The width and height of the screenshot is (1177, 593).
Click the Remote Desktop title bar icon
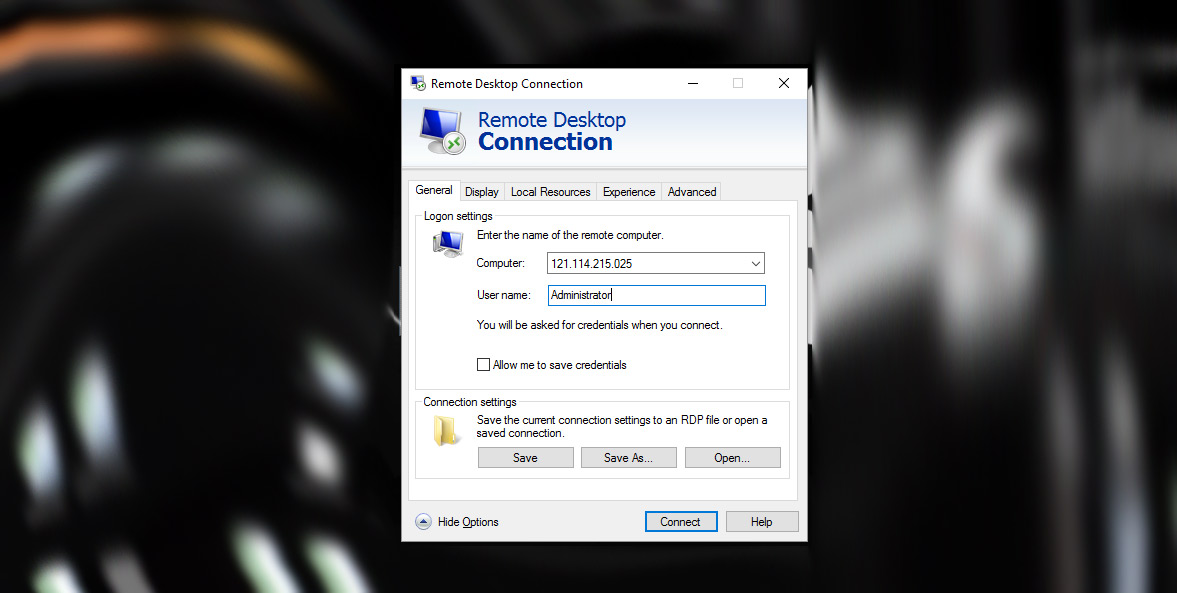click(x=418, y=83)
